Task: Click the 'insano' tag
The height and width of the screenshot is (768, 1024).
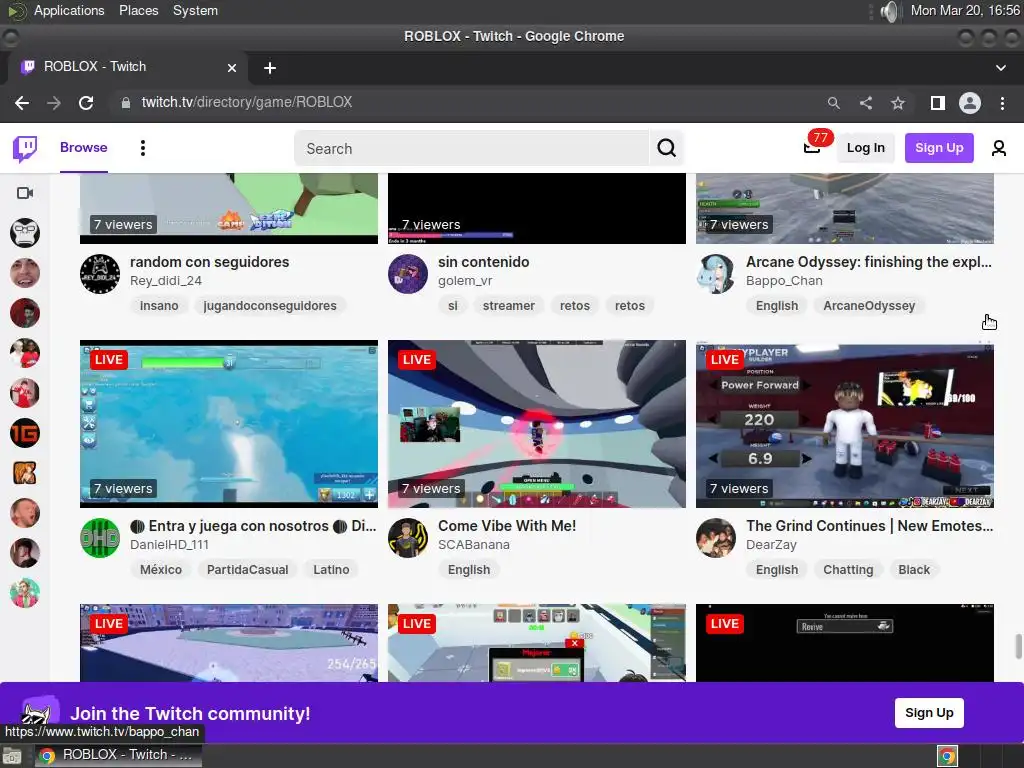Action: click(159, 306)
